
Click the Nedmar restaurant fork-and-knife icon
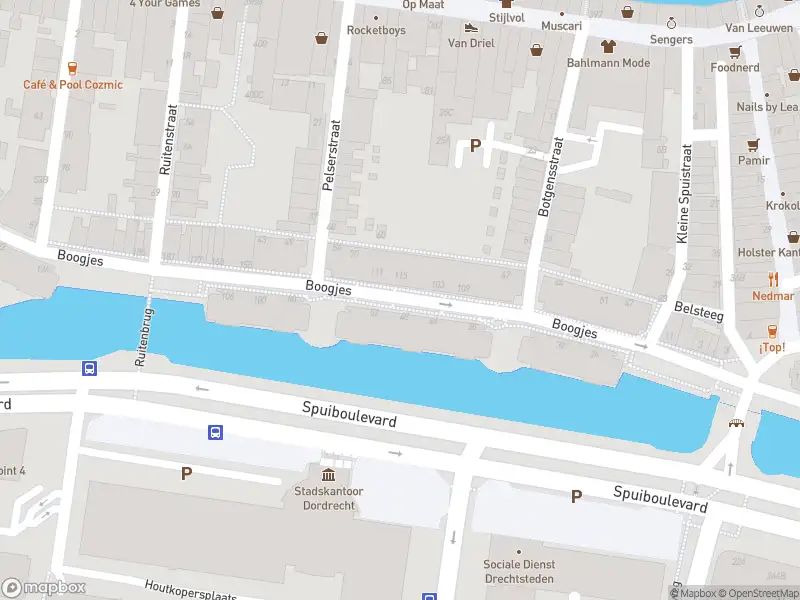pyautogui.click(x=773, y=280)
